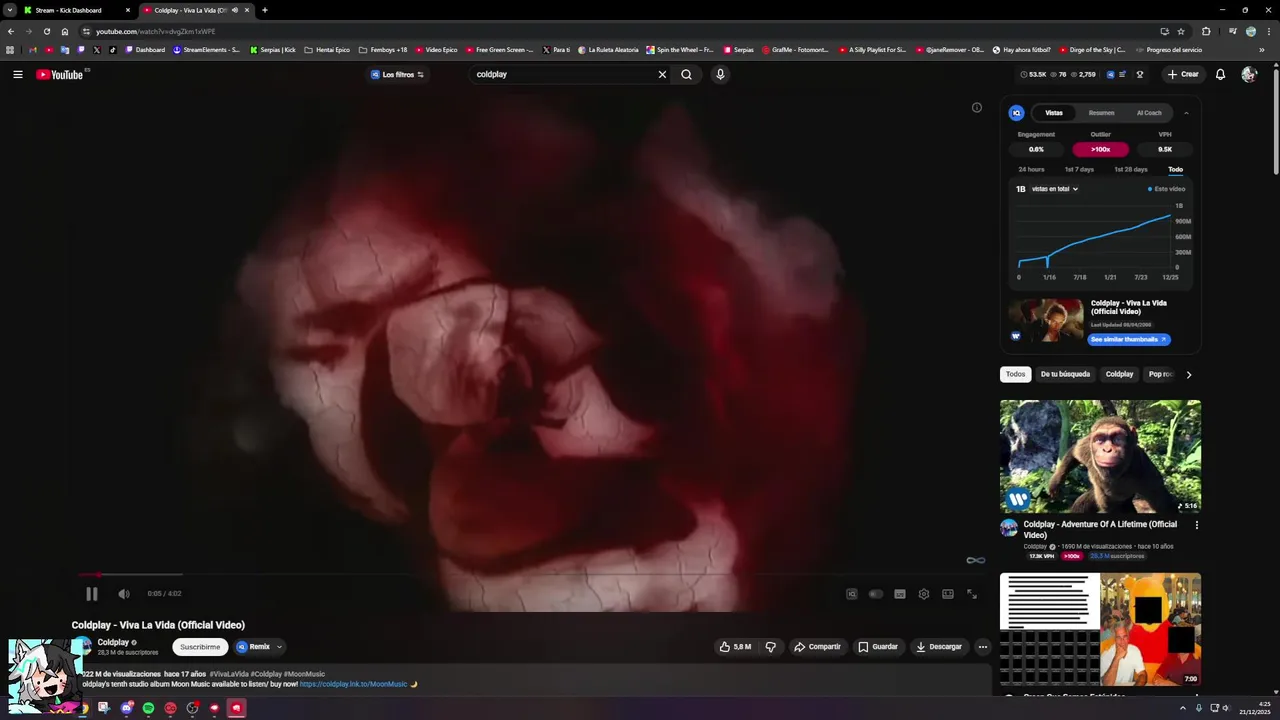
Task: Switch to theater mode view
Action: (948, 594)
